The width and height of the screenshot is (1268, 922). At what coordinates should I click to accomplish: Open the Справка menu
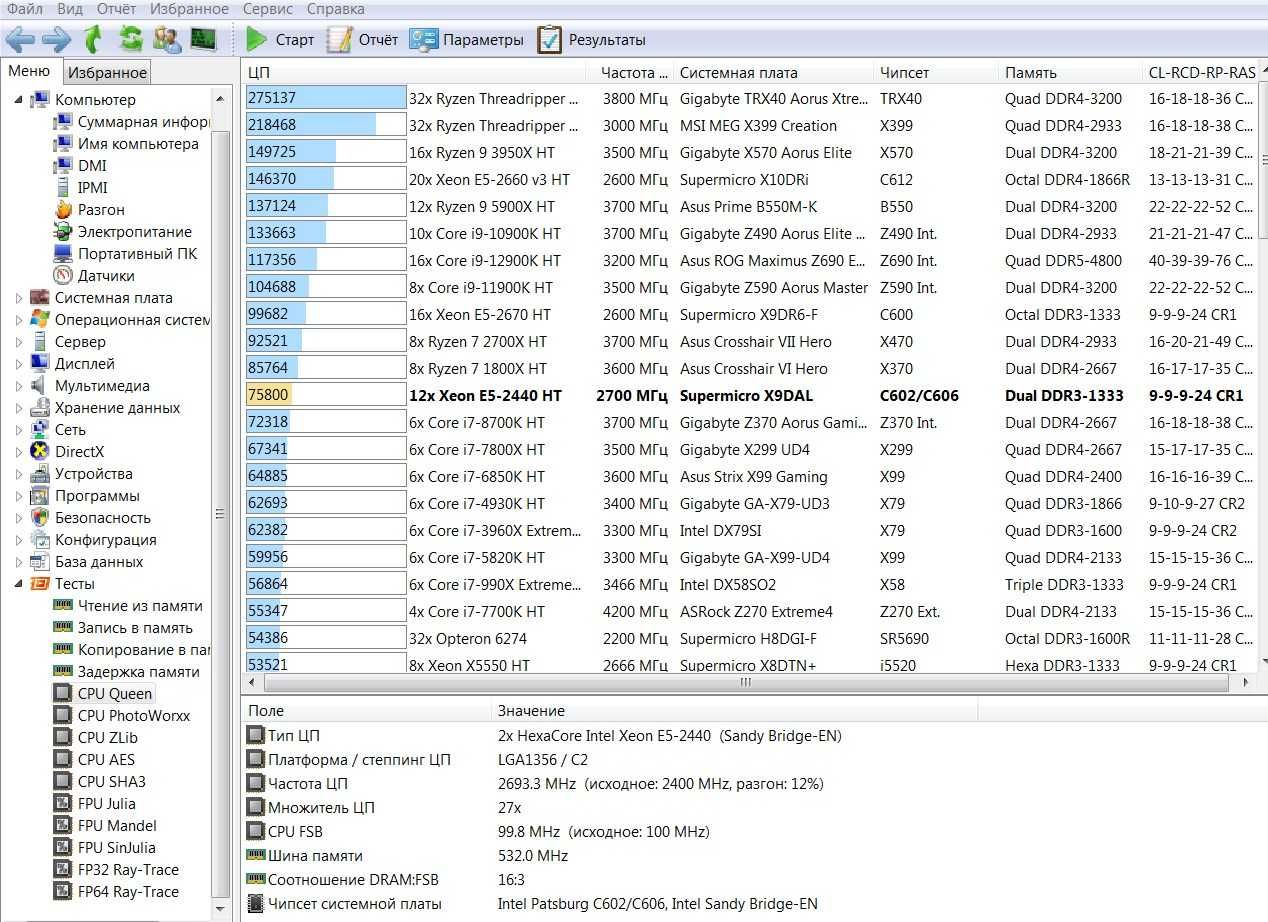(x=336, y=9)
